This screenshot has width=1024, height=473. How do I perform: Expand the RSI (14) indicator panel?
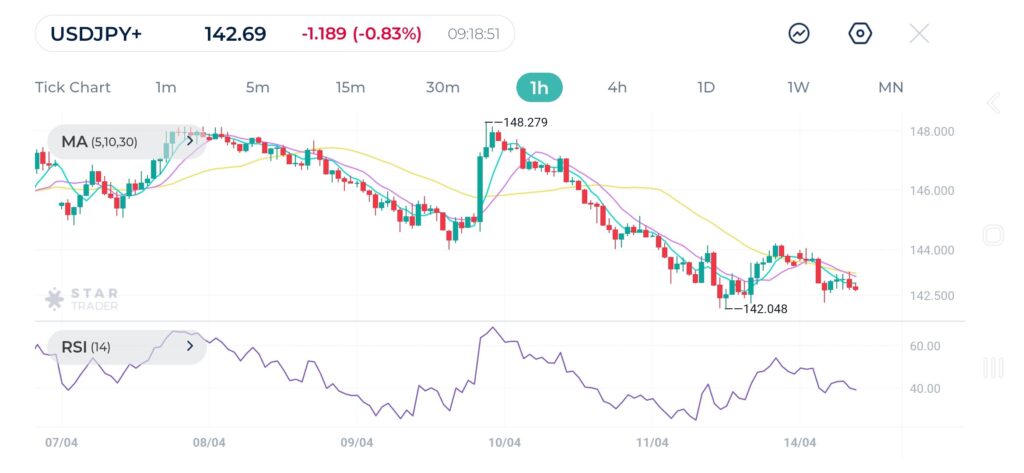point(189,347)
